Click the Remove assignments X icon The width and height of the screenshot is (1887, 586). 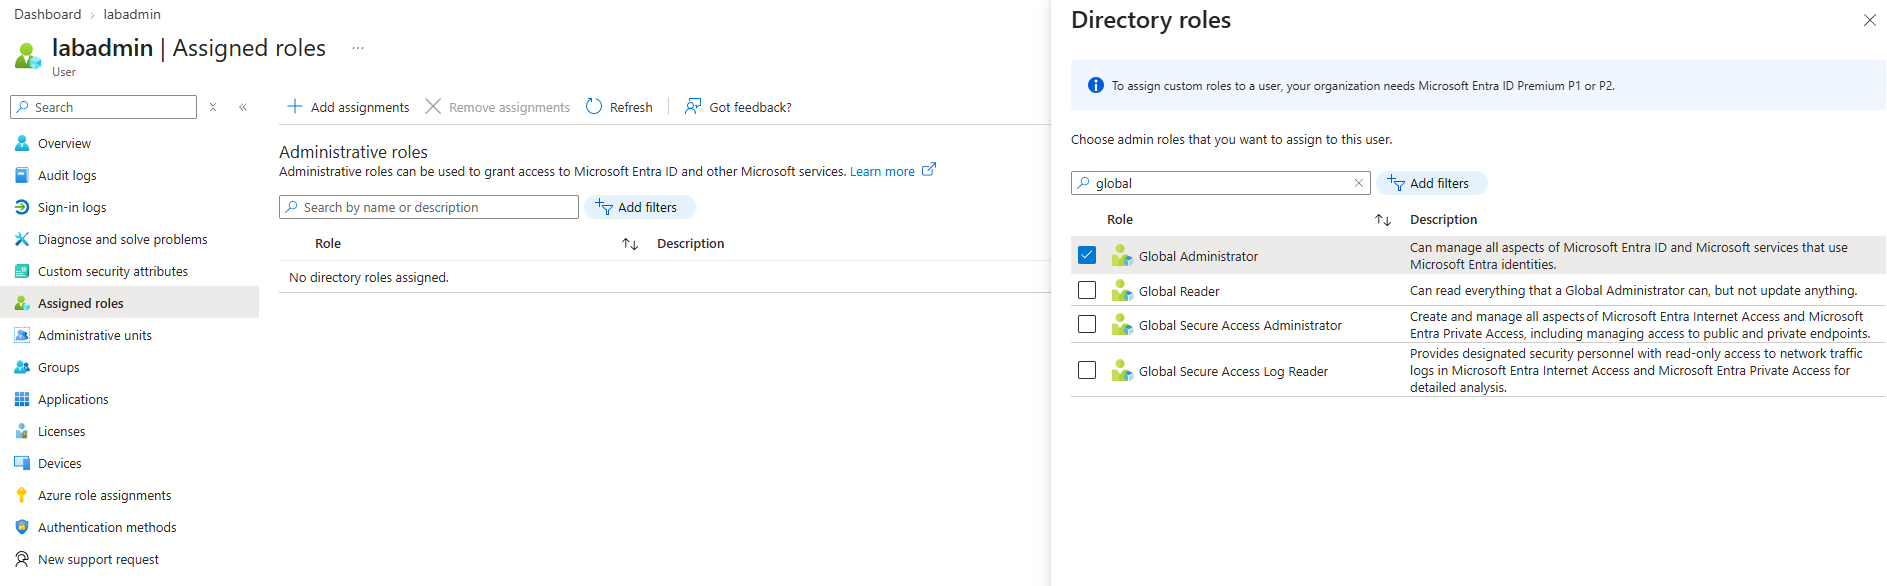pyautogui.click(x=433, y=106)
